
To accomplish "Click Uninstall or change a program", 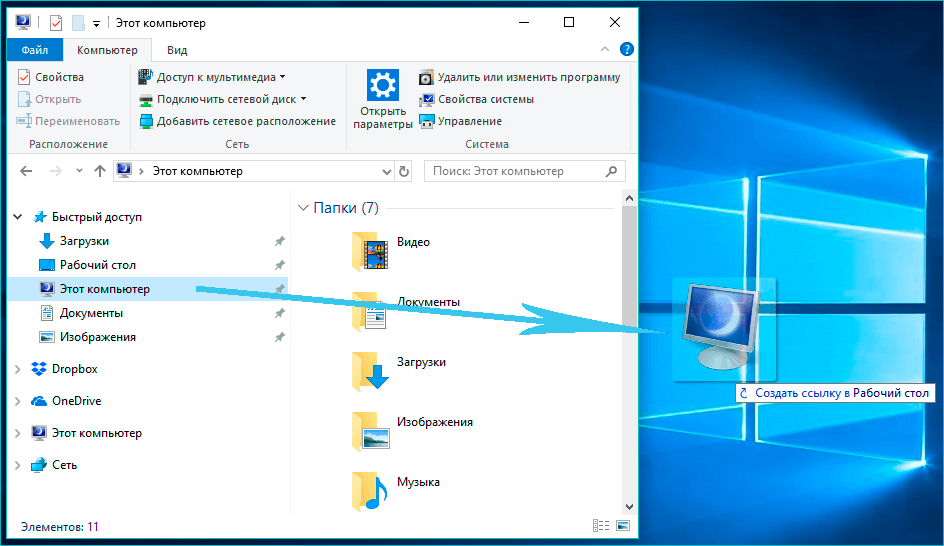I will pyautogui.click(x=528, y=77).
